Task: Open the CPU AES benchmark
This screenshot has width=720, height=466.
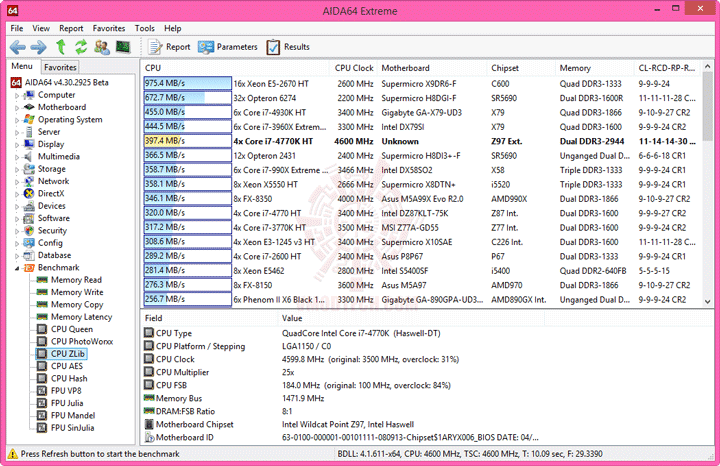Action: click(67, 366)
